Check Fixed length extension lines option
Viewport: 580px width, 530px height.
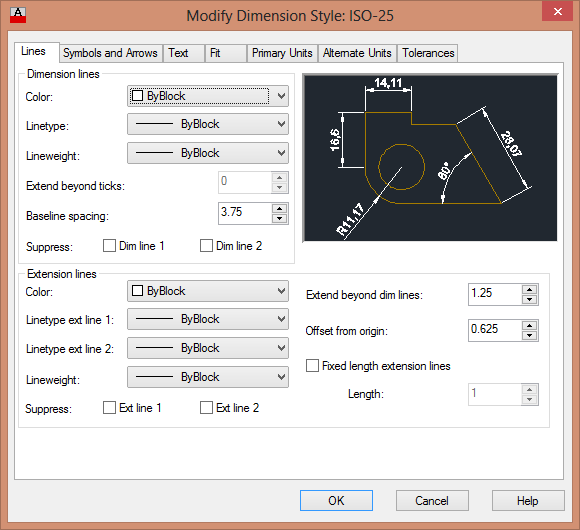312,366
